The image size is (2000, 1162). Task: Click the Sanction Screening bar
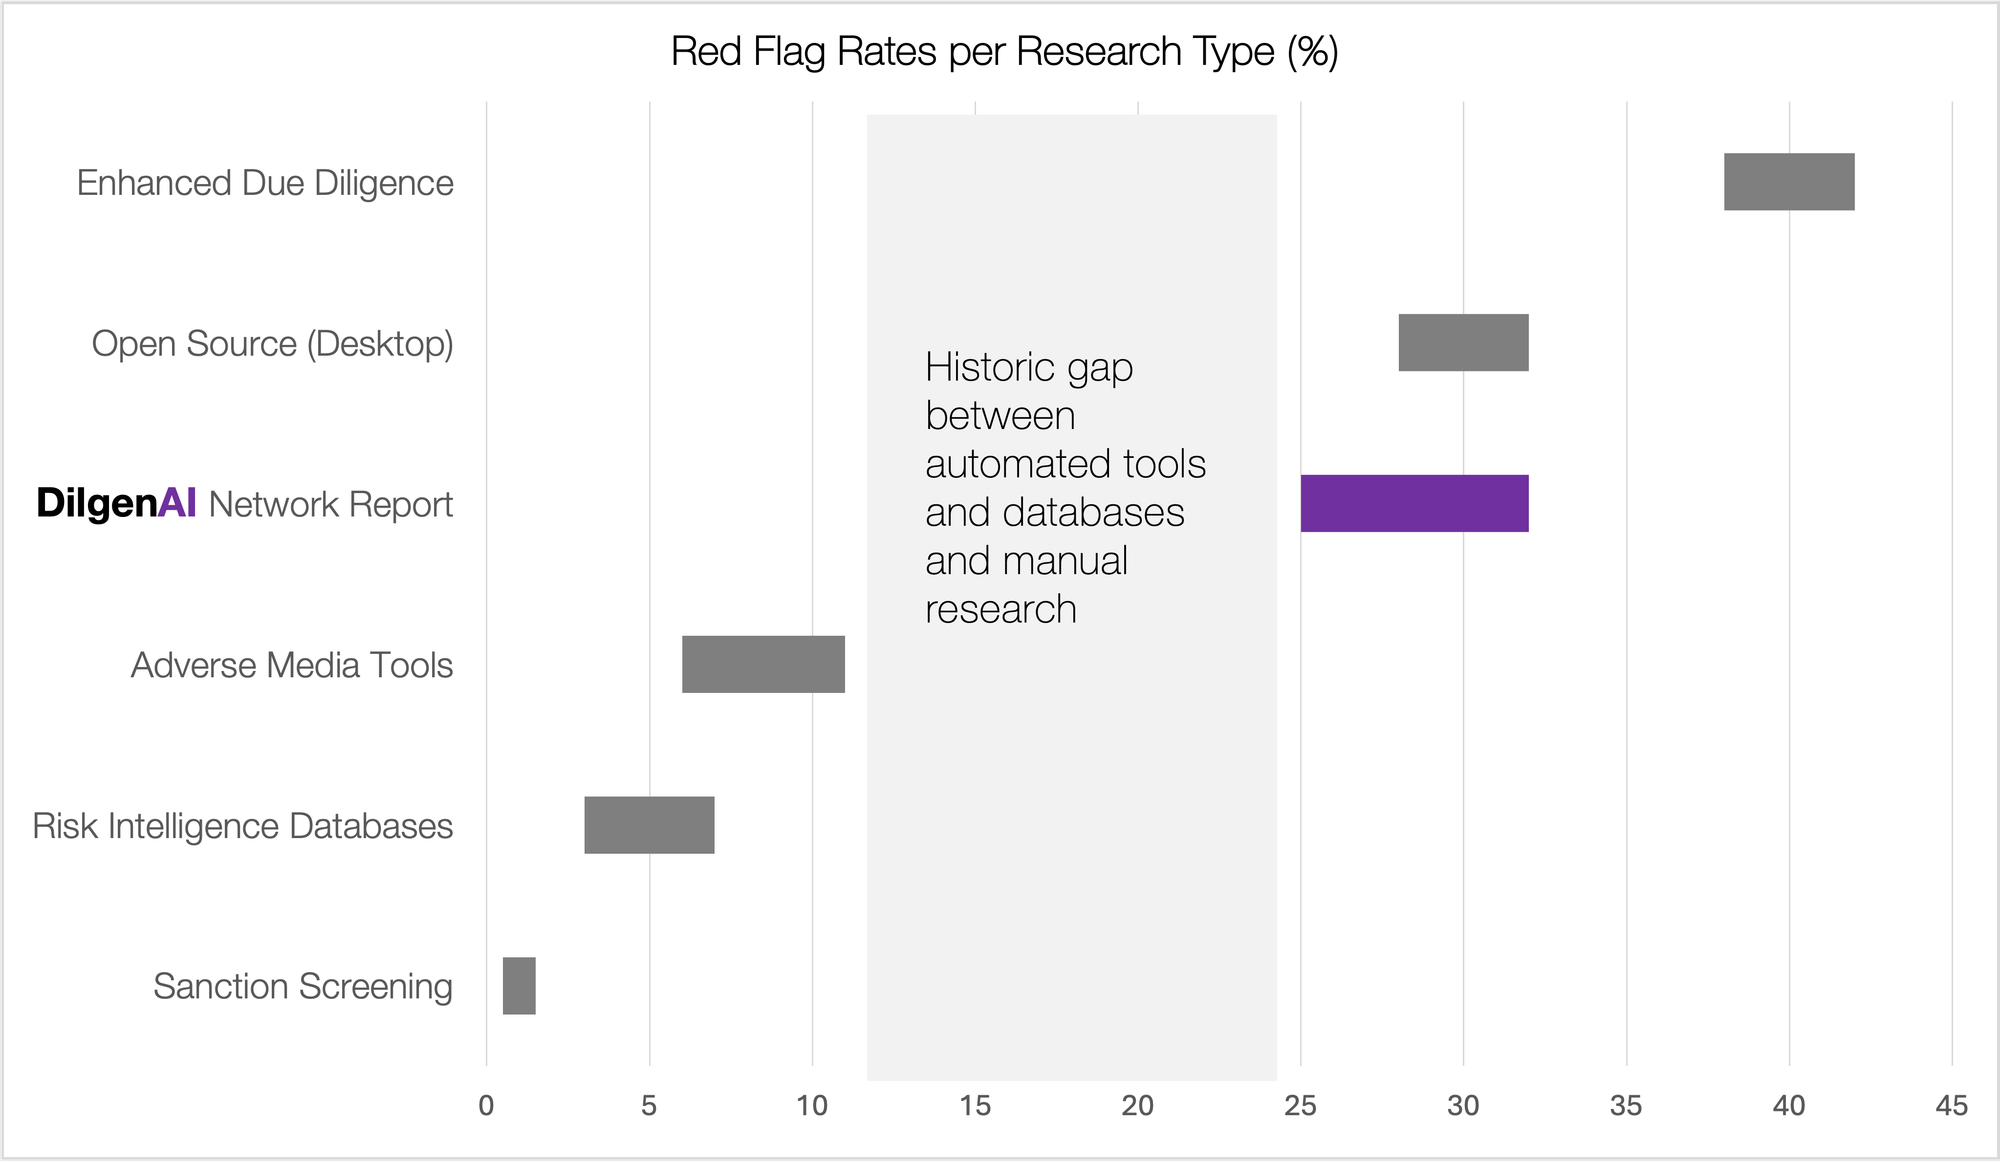coord(519,986)
